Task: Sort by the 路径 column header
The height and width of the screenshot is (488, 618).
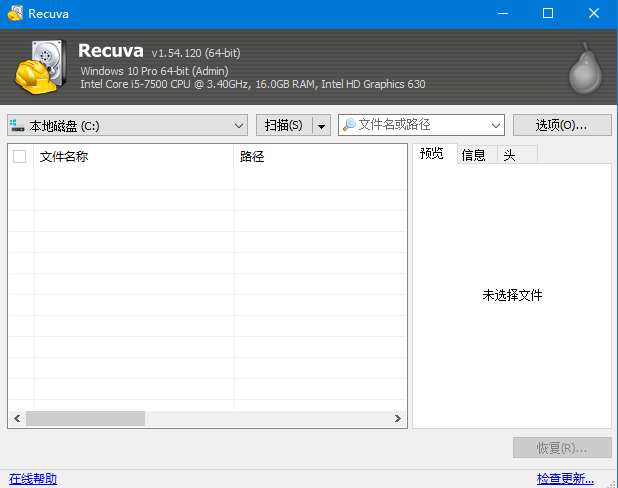Action: pos(320,156)
